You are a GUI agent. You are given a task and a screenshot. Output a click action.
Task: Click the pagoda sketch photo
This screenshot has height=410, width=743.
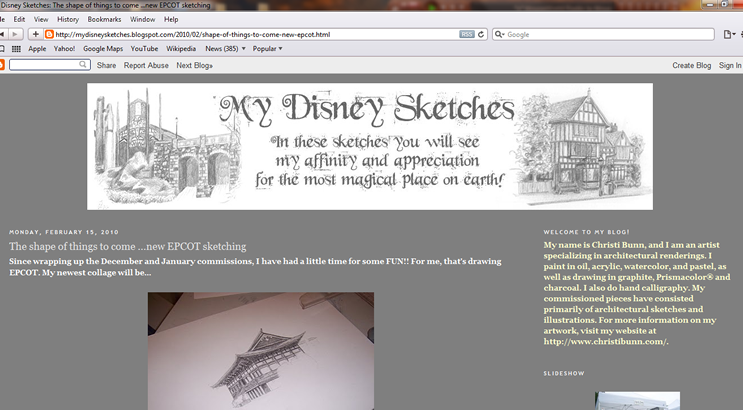coord(261,351)
